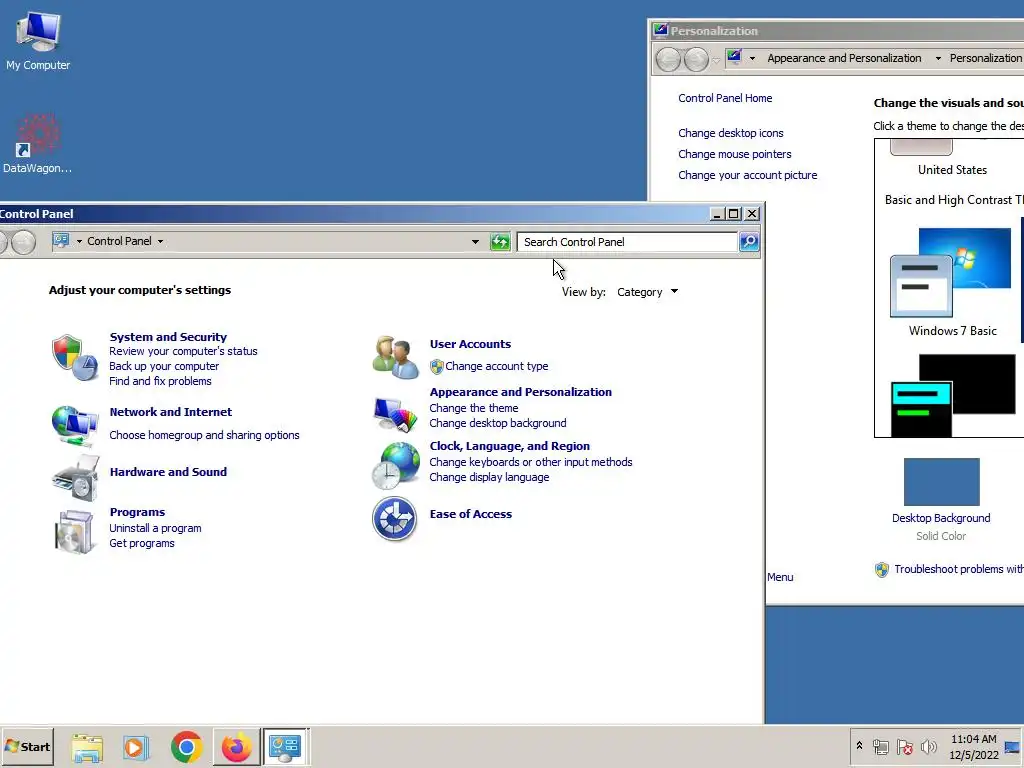This screenshot has width=1024, height=768.
Task: Click the volume speaker tray icon
Action: click(928, 747)
